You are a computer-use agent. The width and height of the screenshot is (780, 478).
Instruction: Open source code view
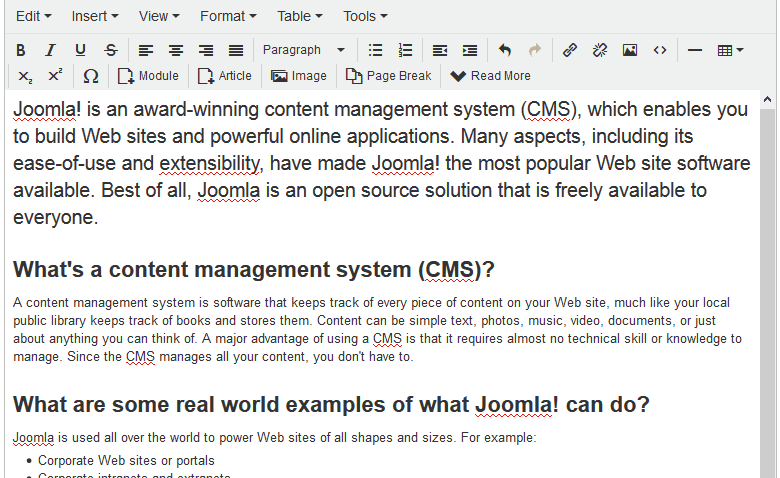click(x=660, y=50)
